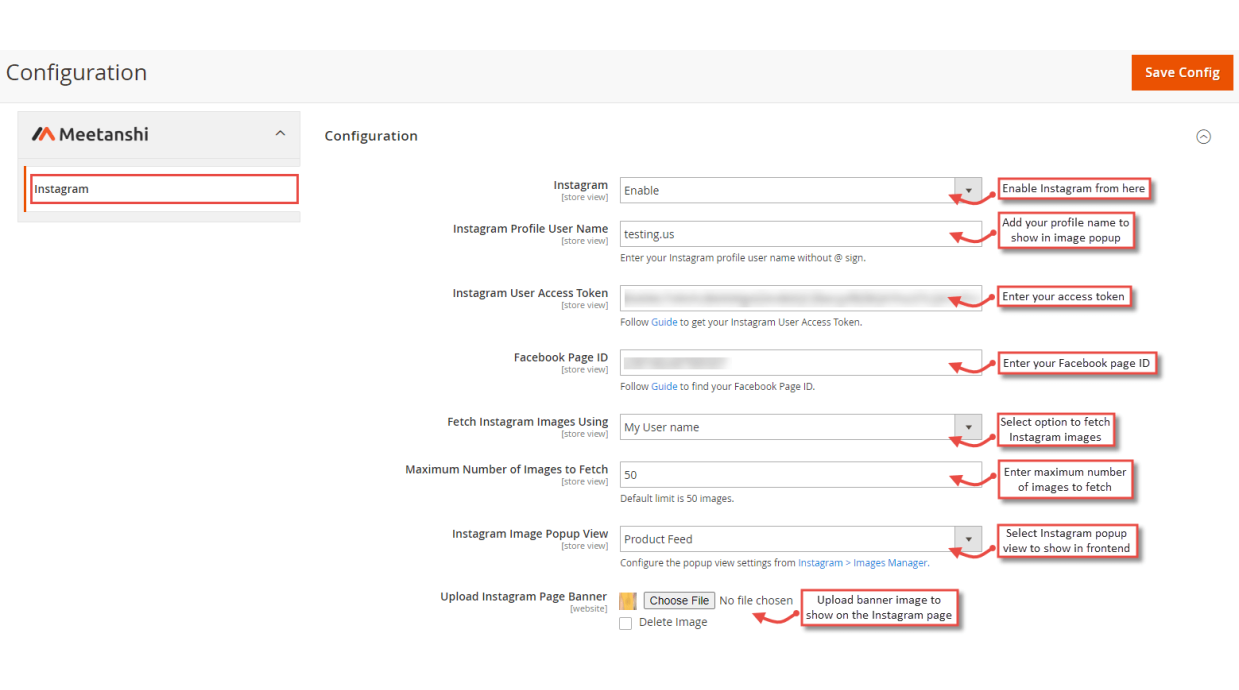Viewport: 1239px width, 690px height.
Task: Select the Instagram sidebar item
Action: [164, 189]
